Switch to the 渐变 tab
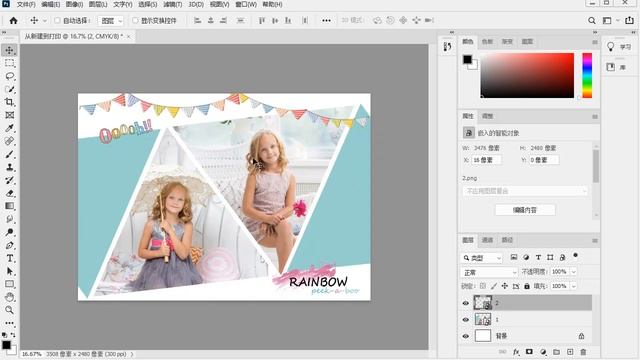640x360 pixels. point(507,42)
